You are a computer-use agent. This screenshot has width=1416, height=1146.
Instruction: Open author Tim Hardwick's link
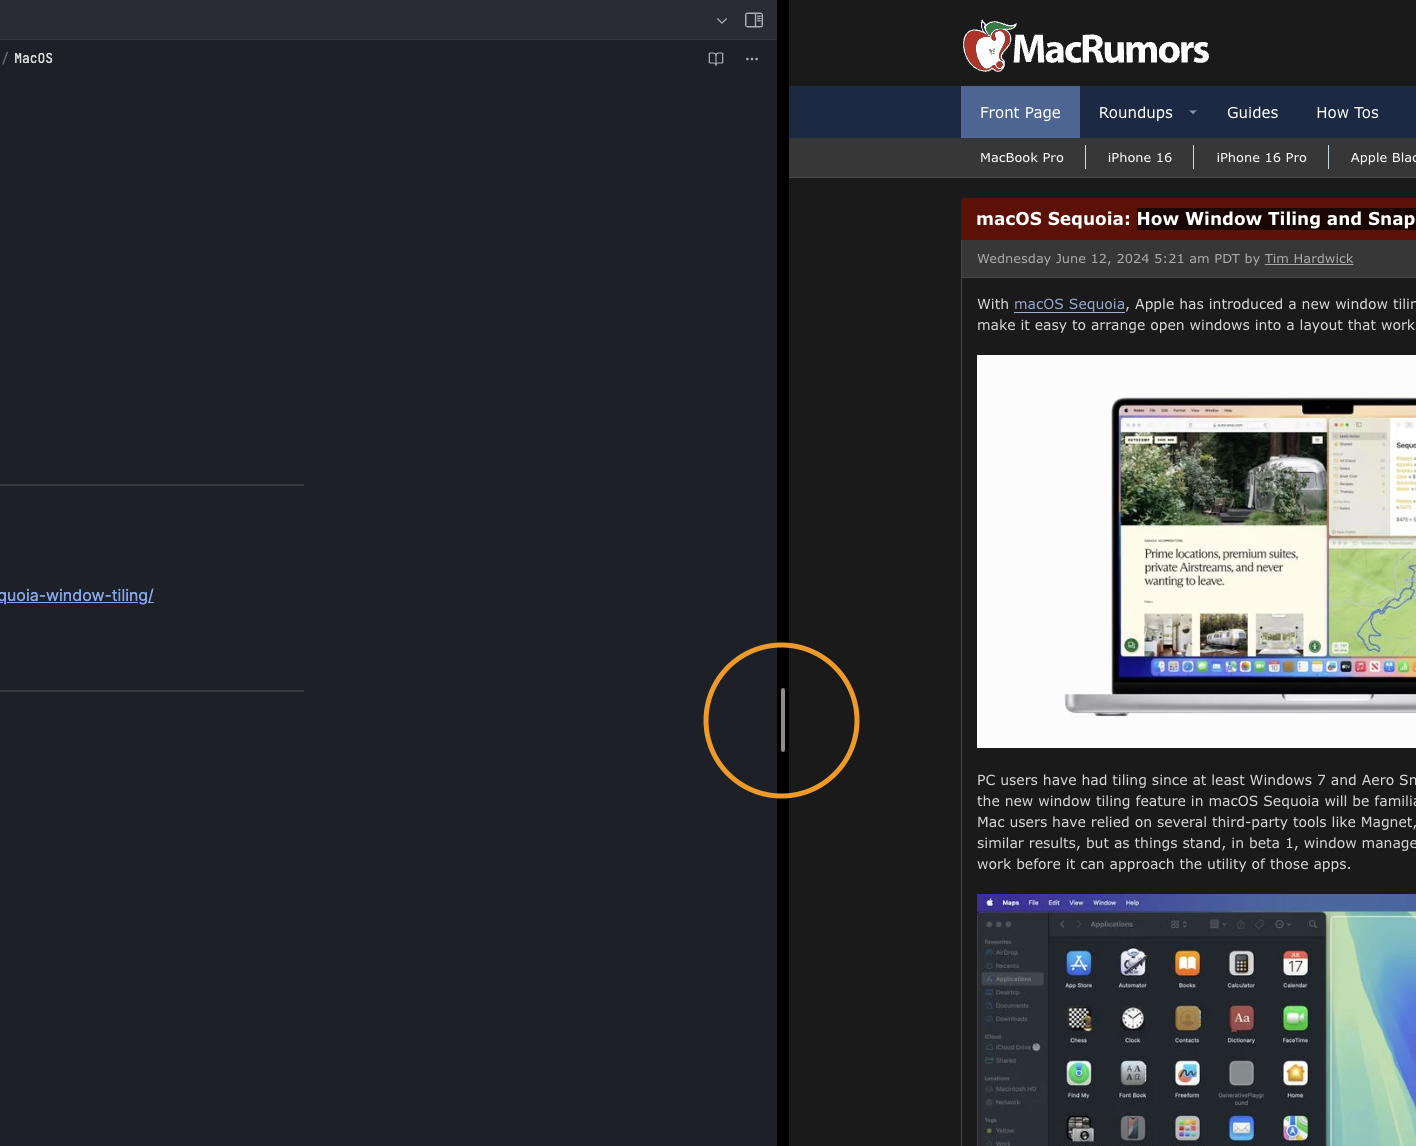1308,259
